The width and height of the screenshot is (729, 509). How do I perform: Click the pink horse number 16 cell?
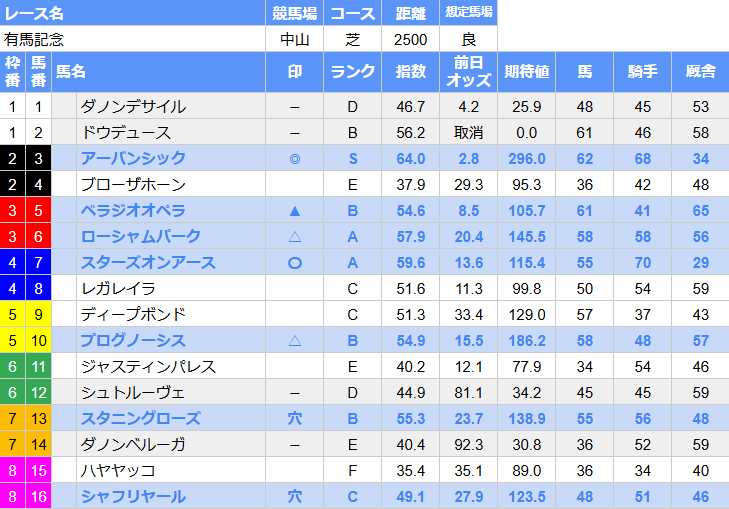[x=39, y=496]
